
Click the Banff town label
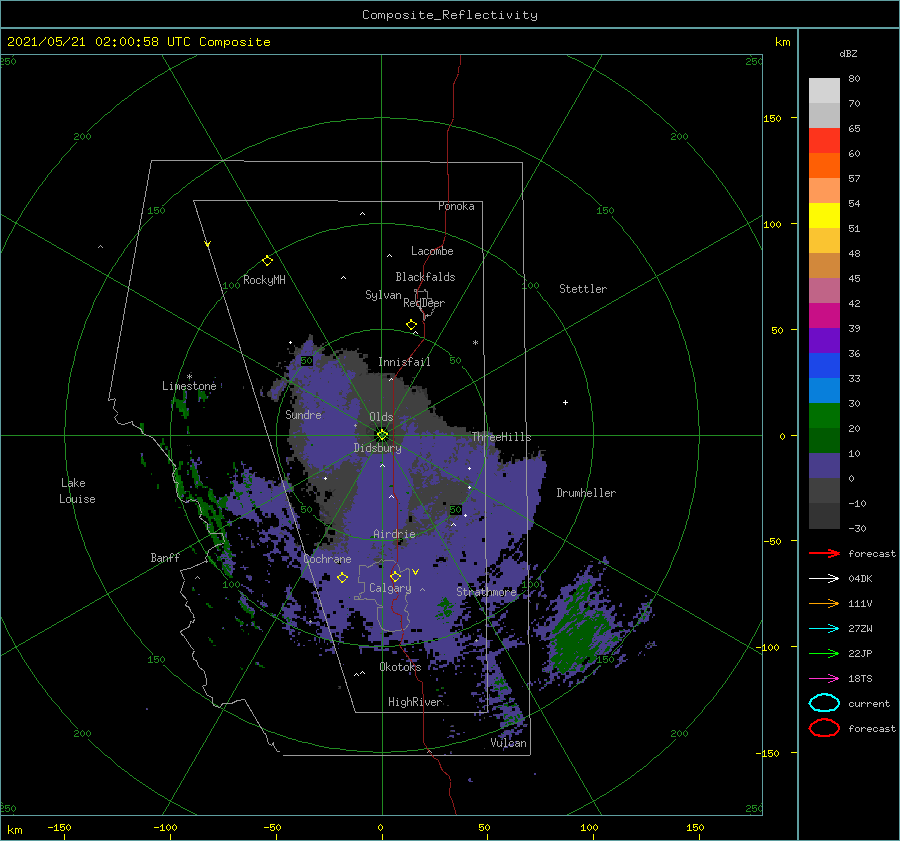pos(165,557)
